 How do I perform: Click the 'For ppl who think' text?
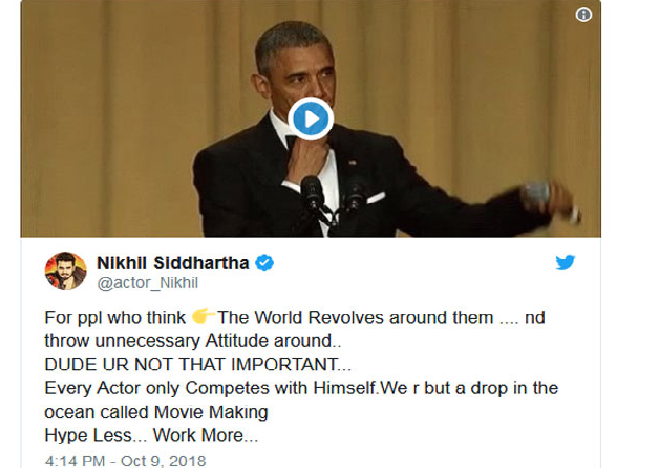(115, 318)
